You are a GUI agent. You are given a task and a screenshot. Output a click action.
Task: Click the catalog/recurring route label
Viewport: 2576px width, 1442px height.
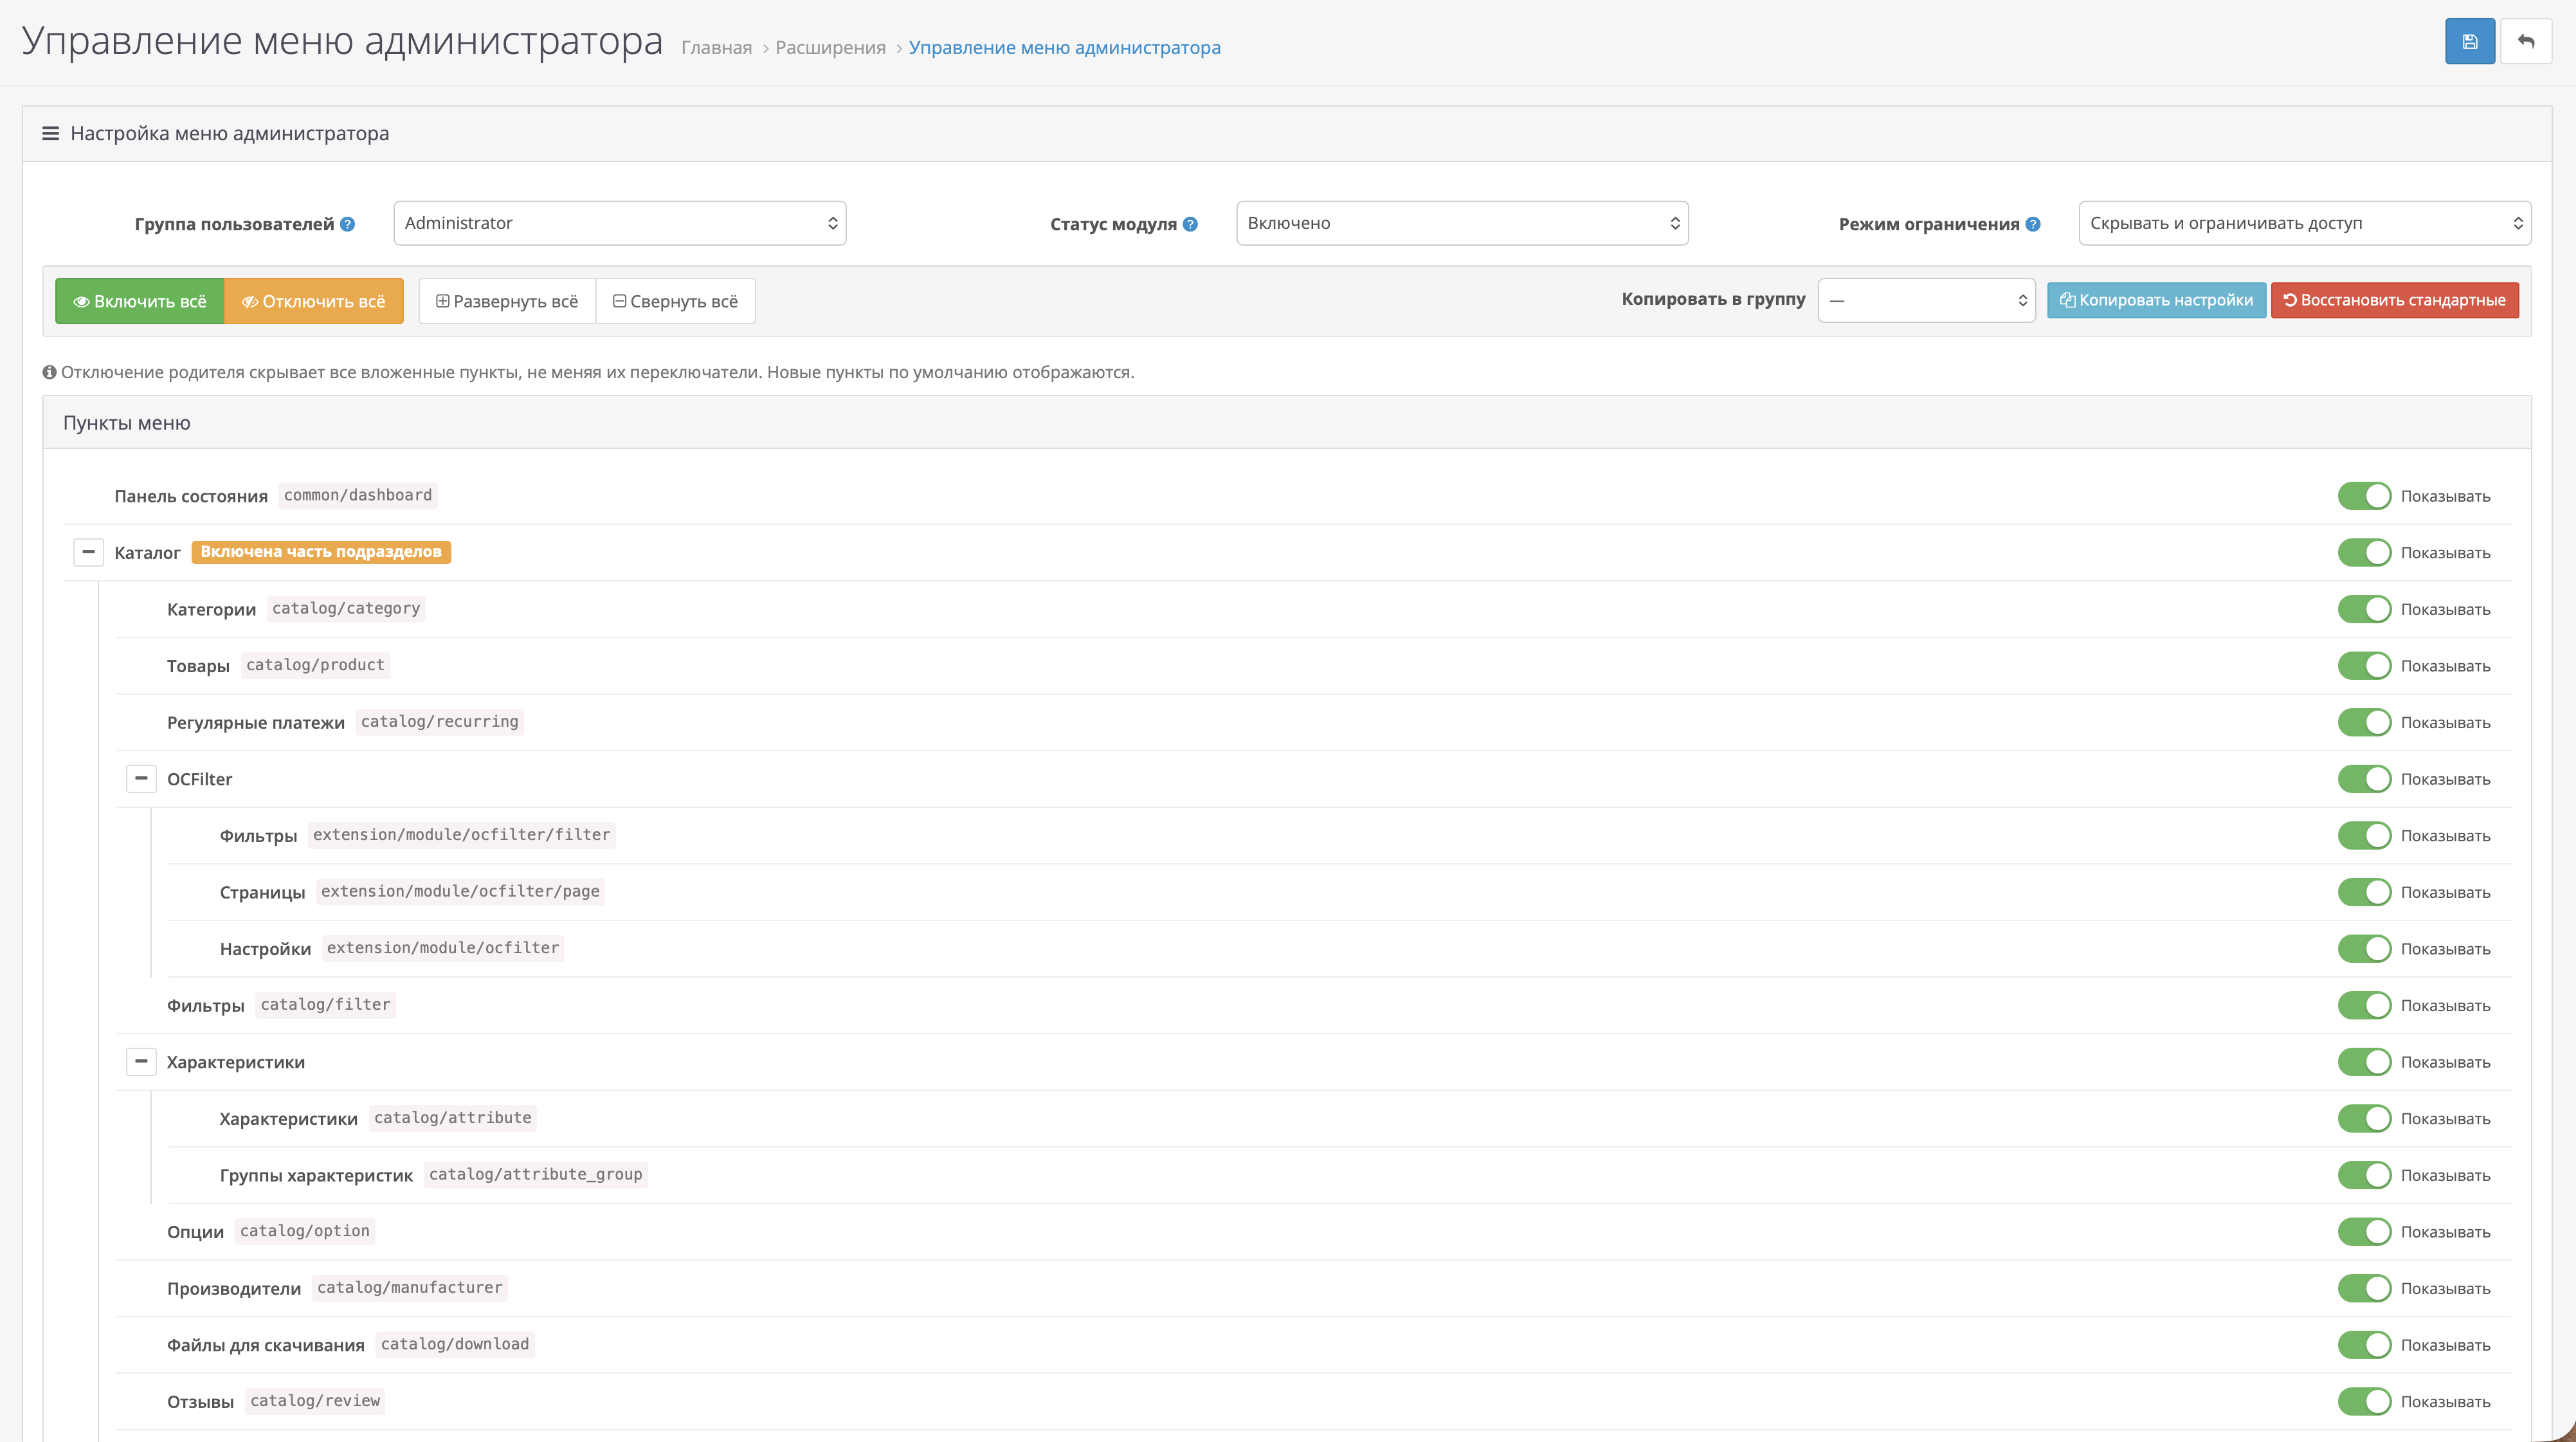coord(440,721)
